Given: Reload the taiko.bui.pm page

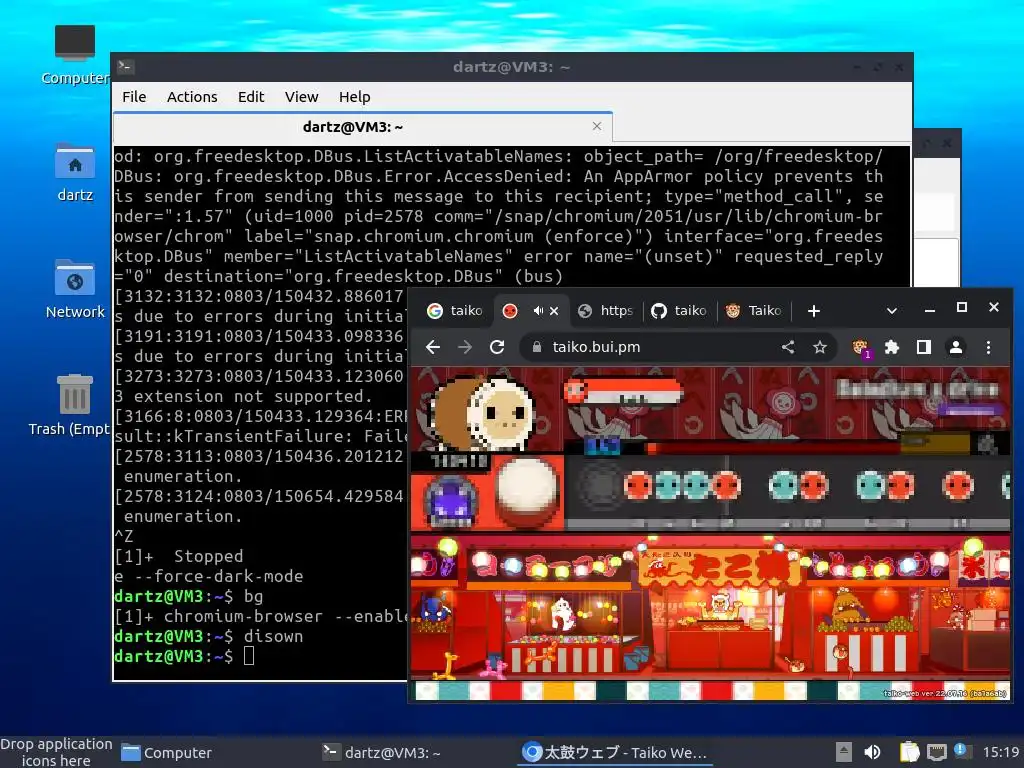Looking at the screenshot, I should 497,347.
